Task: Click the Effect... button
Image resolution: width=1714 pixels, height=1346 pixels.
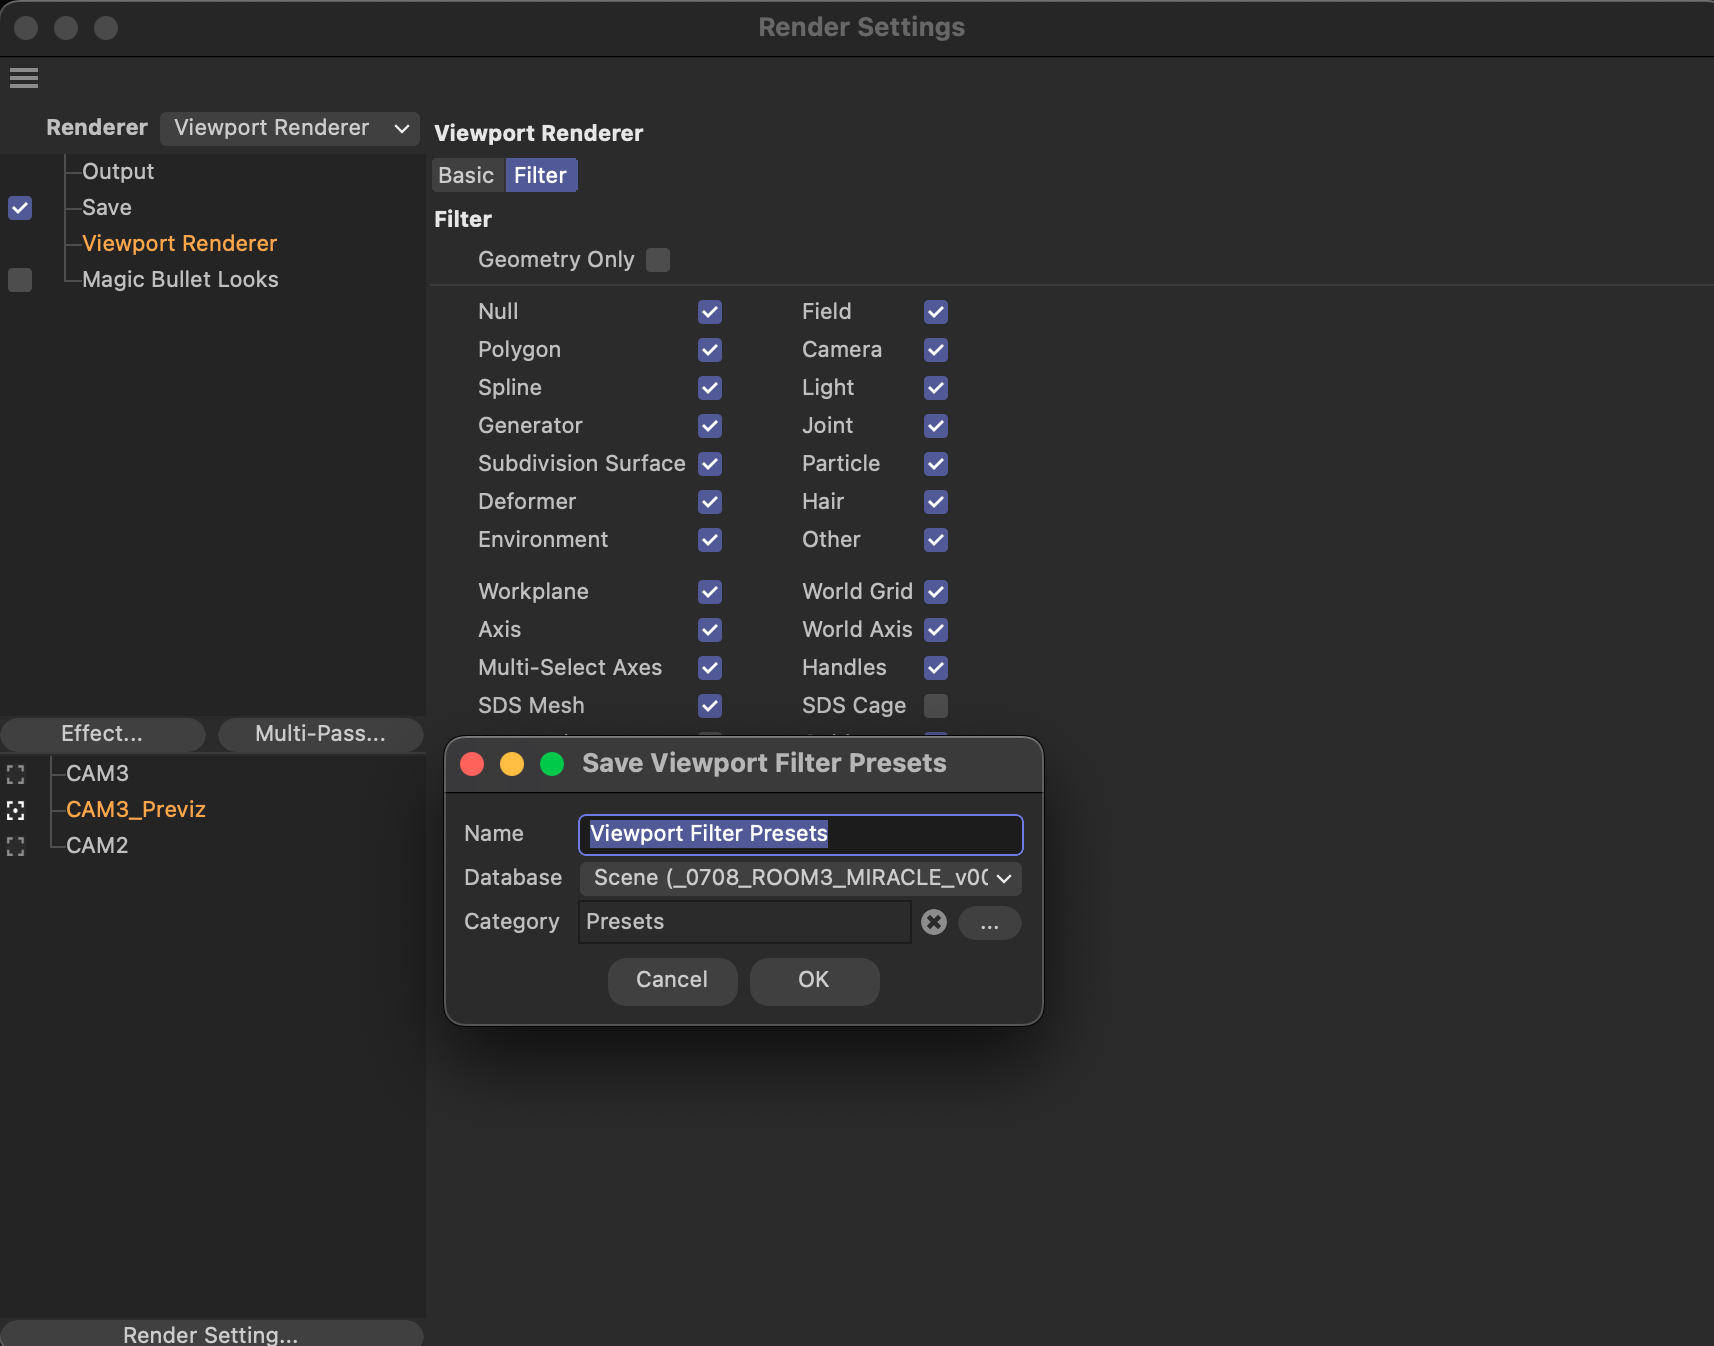Action: tap(102, 734)
